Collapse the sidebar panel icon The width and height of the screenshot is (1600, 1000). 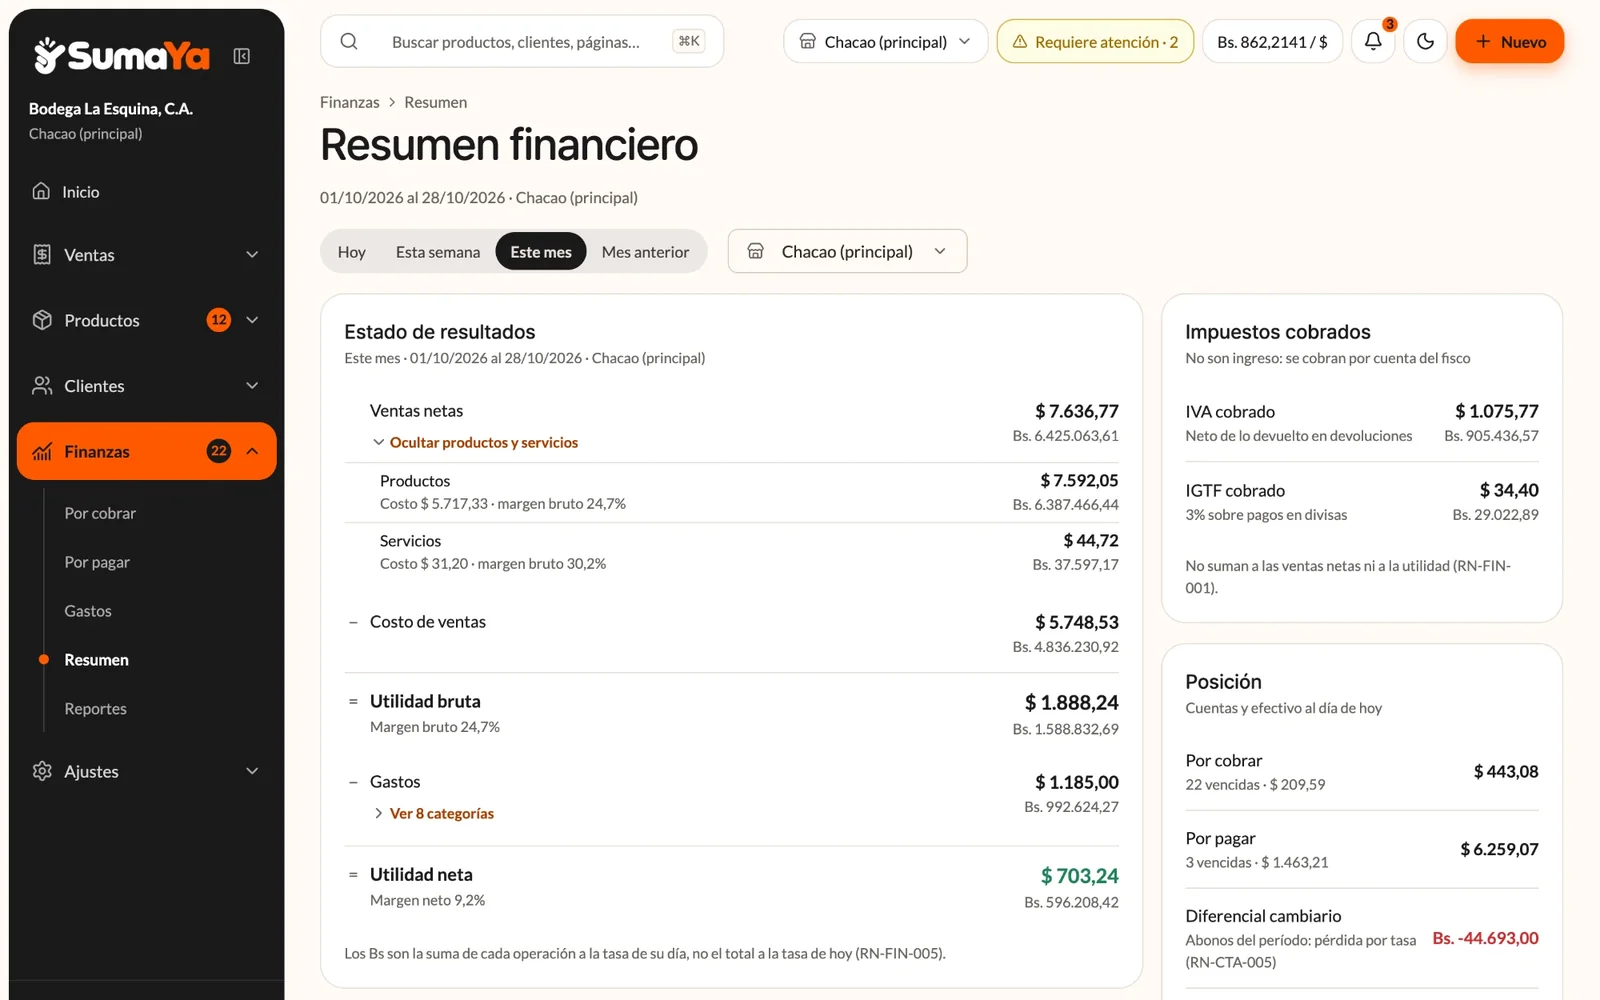point(242,56)
